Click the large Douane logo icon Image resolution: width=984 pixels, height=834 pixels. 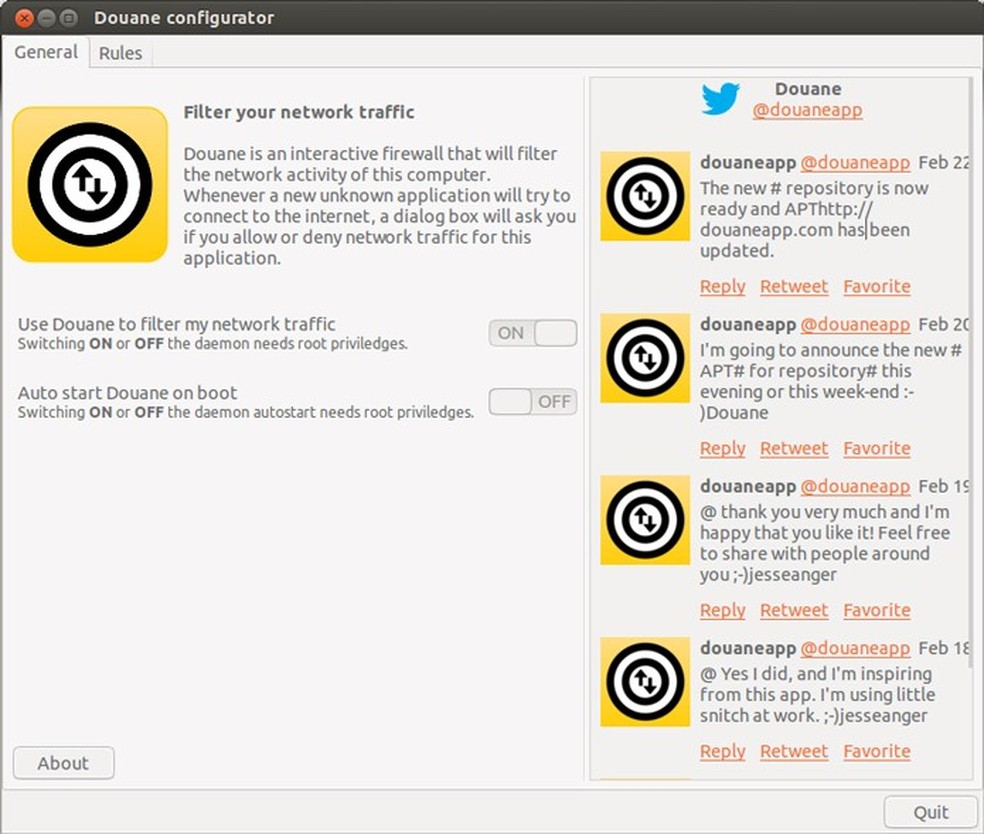[90, 184]
